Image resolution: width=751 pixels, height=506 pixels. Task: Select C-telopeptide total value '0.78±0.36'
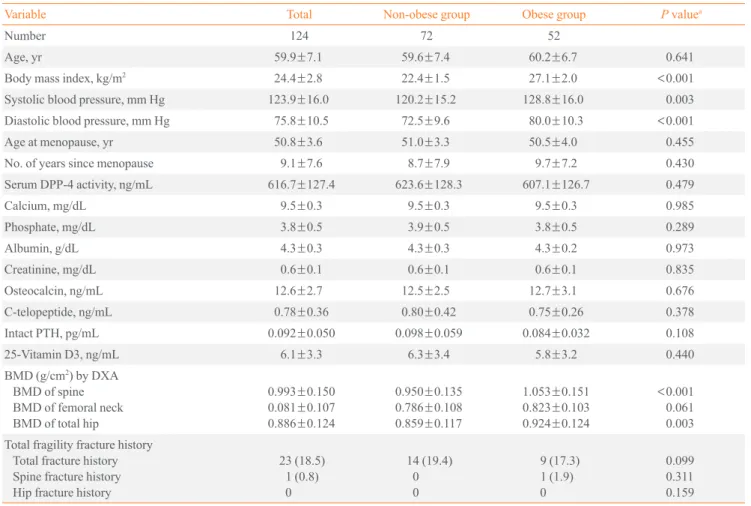click(301, 312)
